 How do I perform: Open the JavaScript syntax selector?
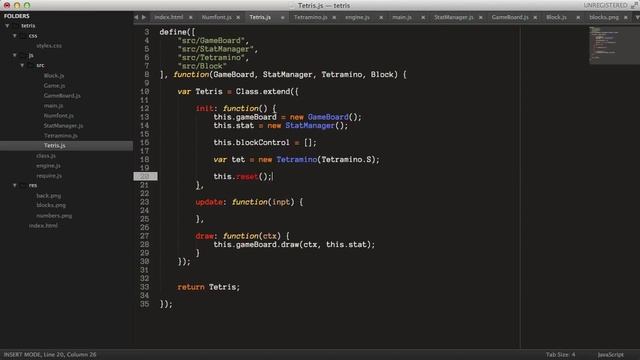coord(611,355)
